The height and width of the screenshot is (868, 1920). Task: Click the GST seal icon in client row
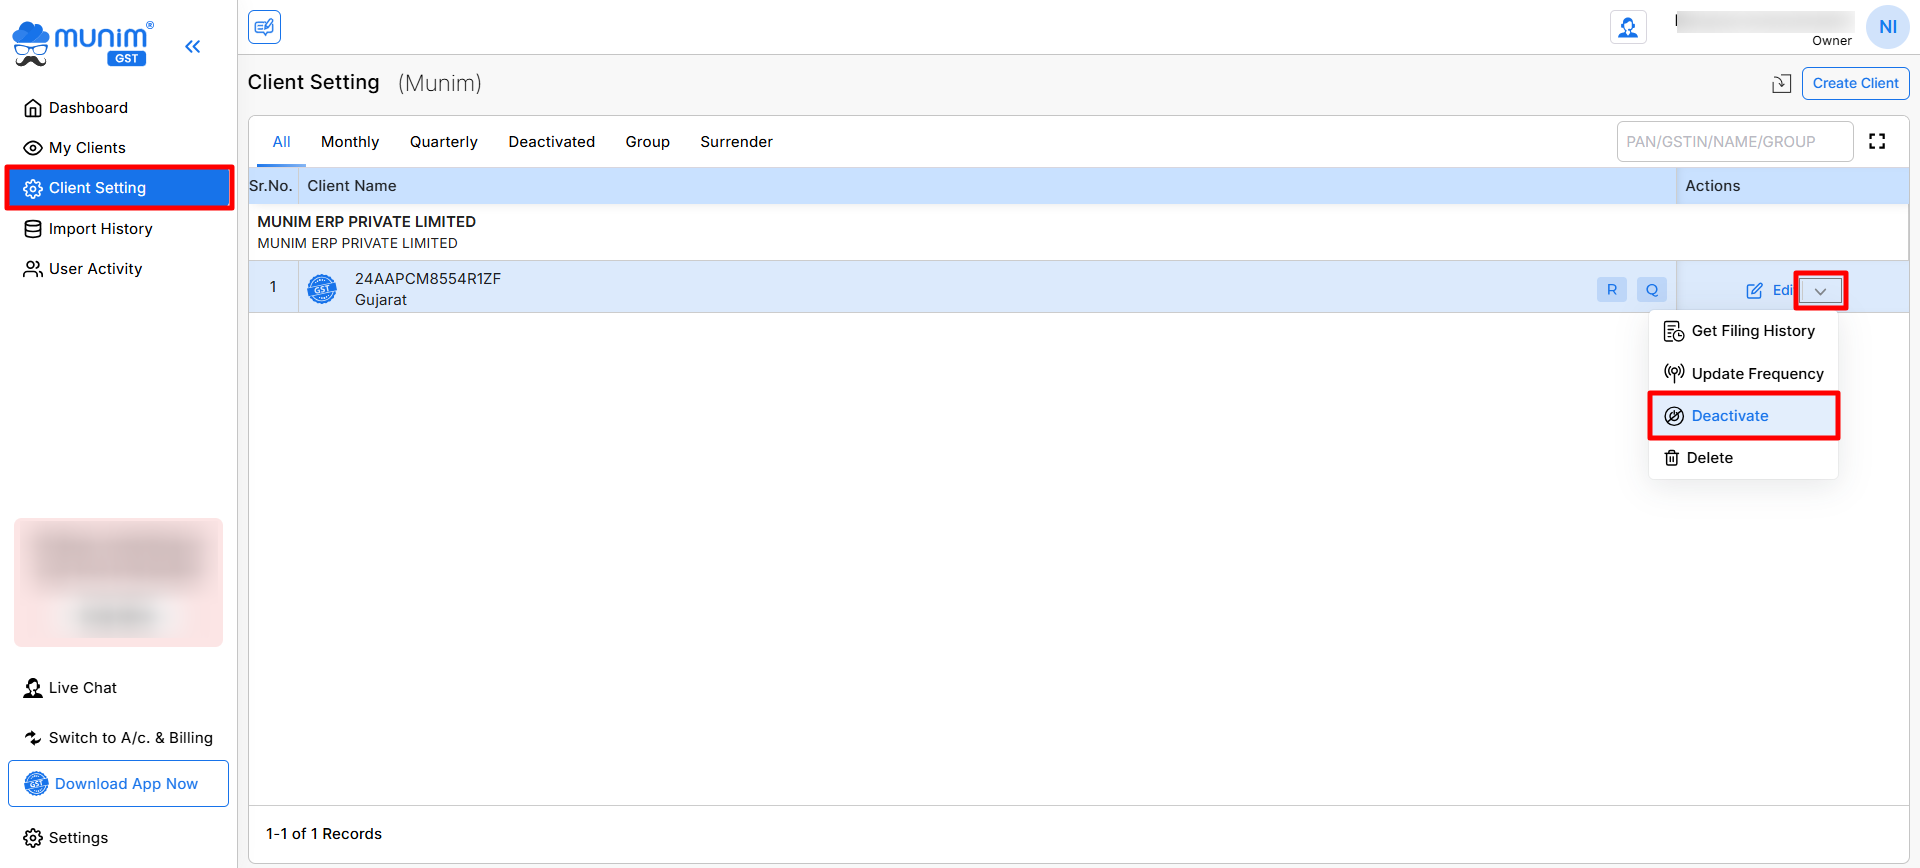[x=322, y=289]
